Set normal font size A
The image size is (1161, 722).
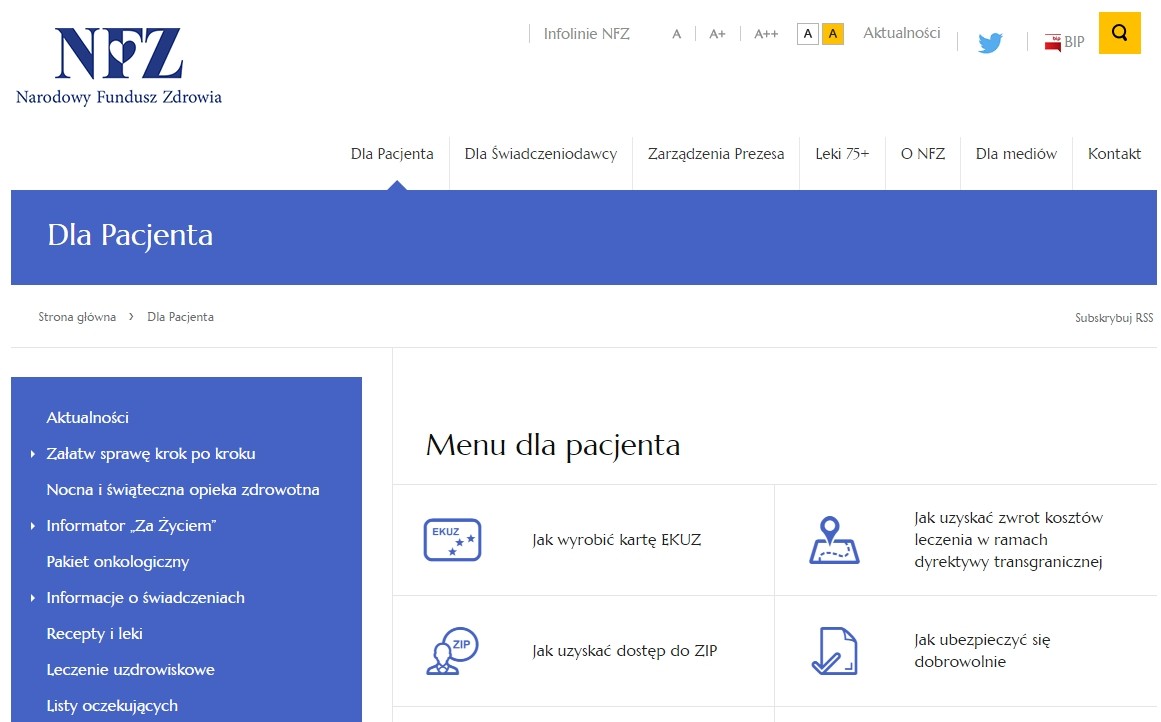click(676, 34)
